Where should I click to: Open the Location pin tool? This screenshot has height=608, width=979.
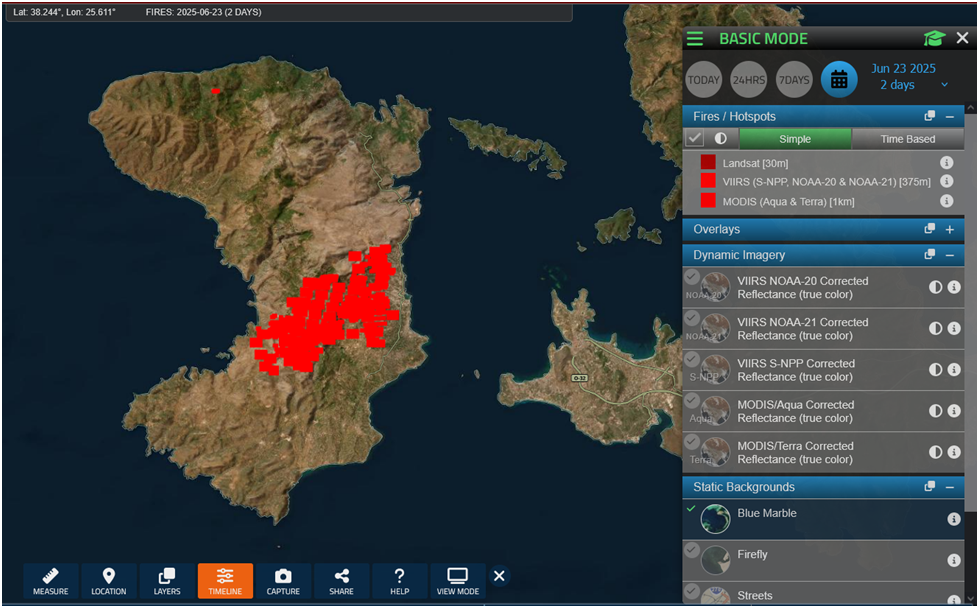[x=109, y=580]
